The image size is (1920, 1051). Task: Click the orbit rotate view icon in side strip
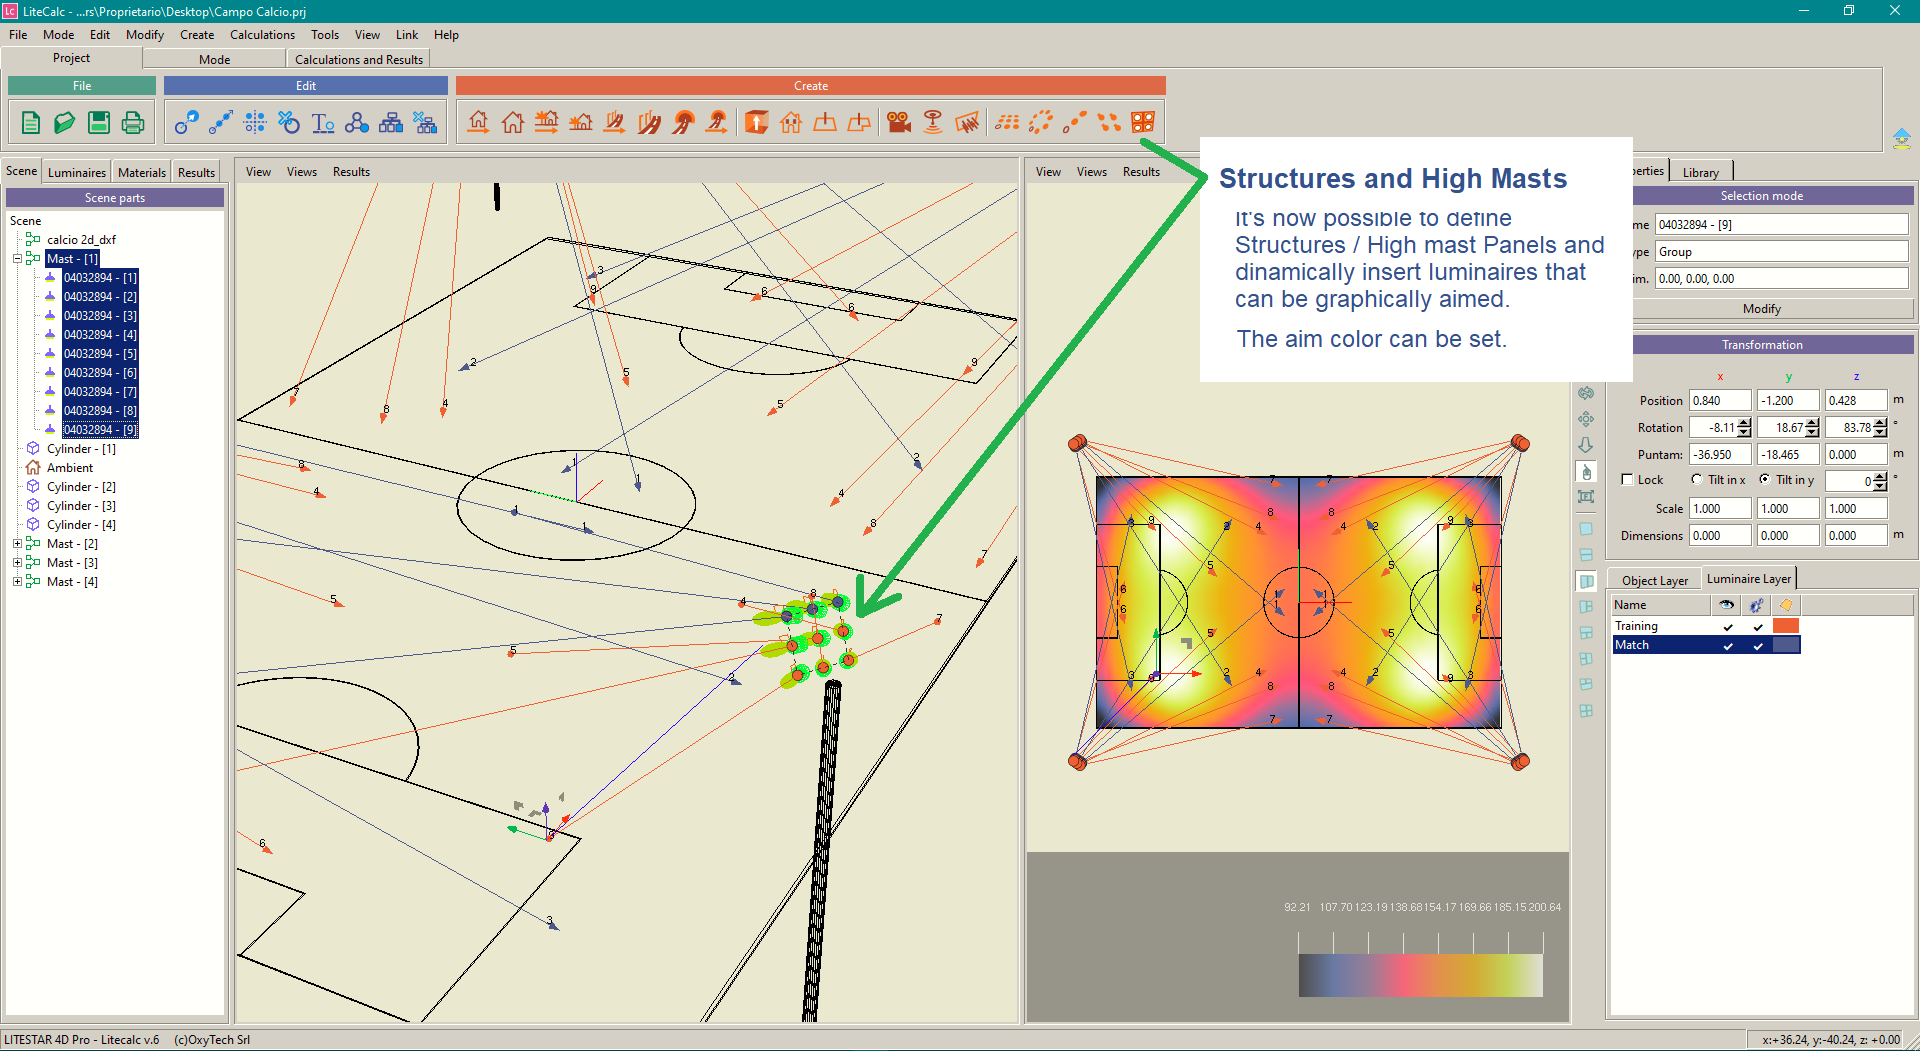pyautogui.click(x=1586, y=393)
